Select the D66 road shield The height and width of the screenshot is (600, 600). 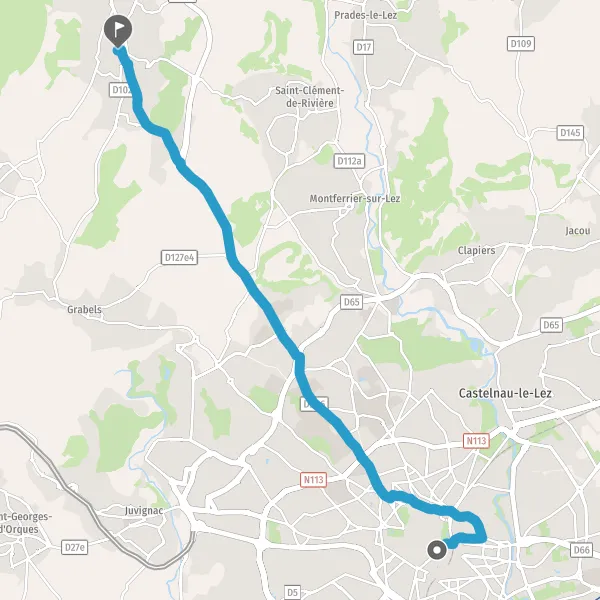[x=581, y=550]
